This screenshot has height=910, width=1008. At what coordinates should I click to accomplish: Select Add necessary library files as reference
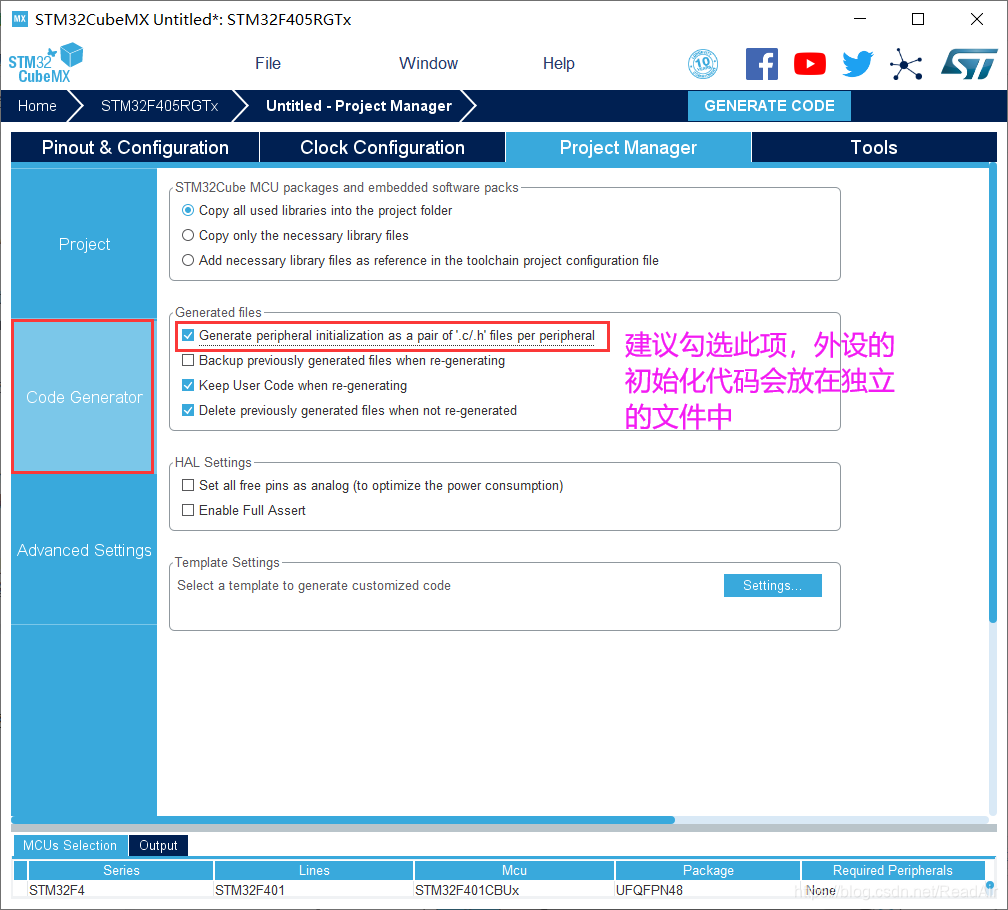[x=188, y=260]
